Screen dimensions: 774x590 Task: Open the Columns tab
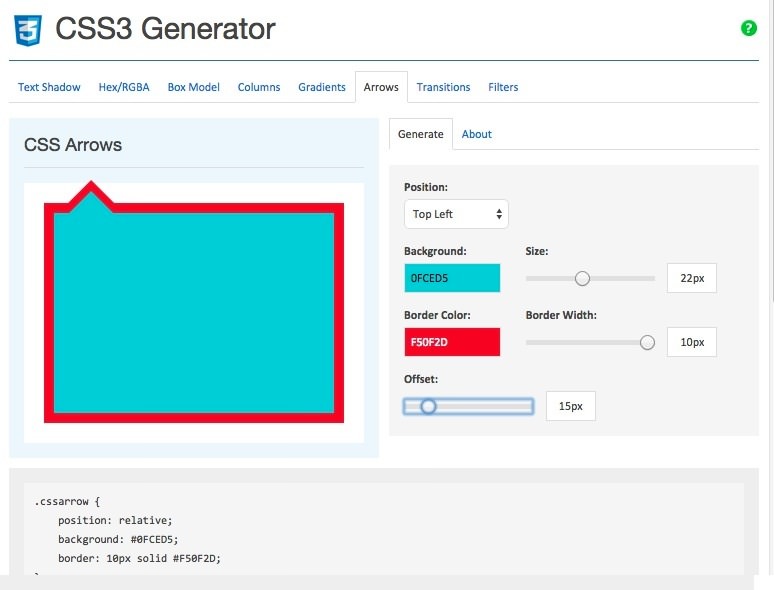(x=259, y=87)
